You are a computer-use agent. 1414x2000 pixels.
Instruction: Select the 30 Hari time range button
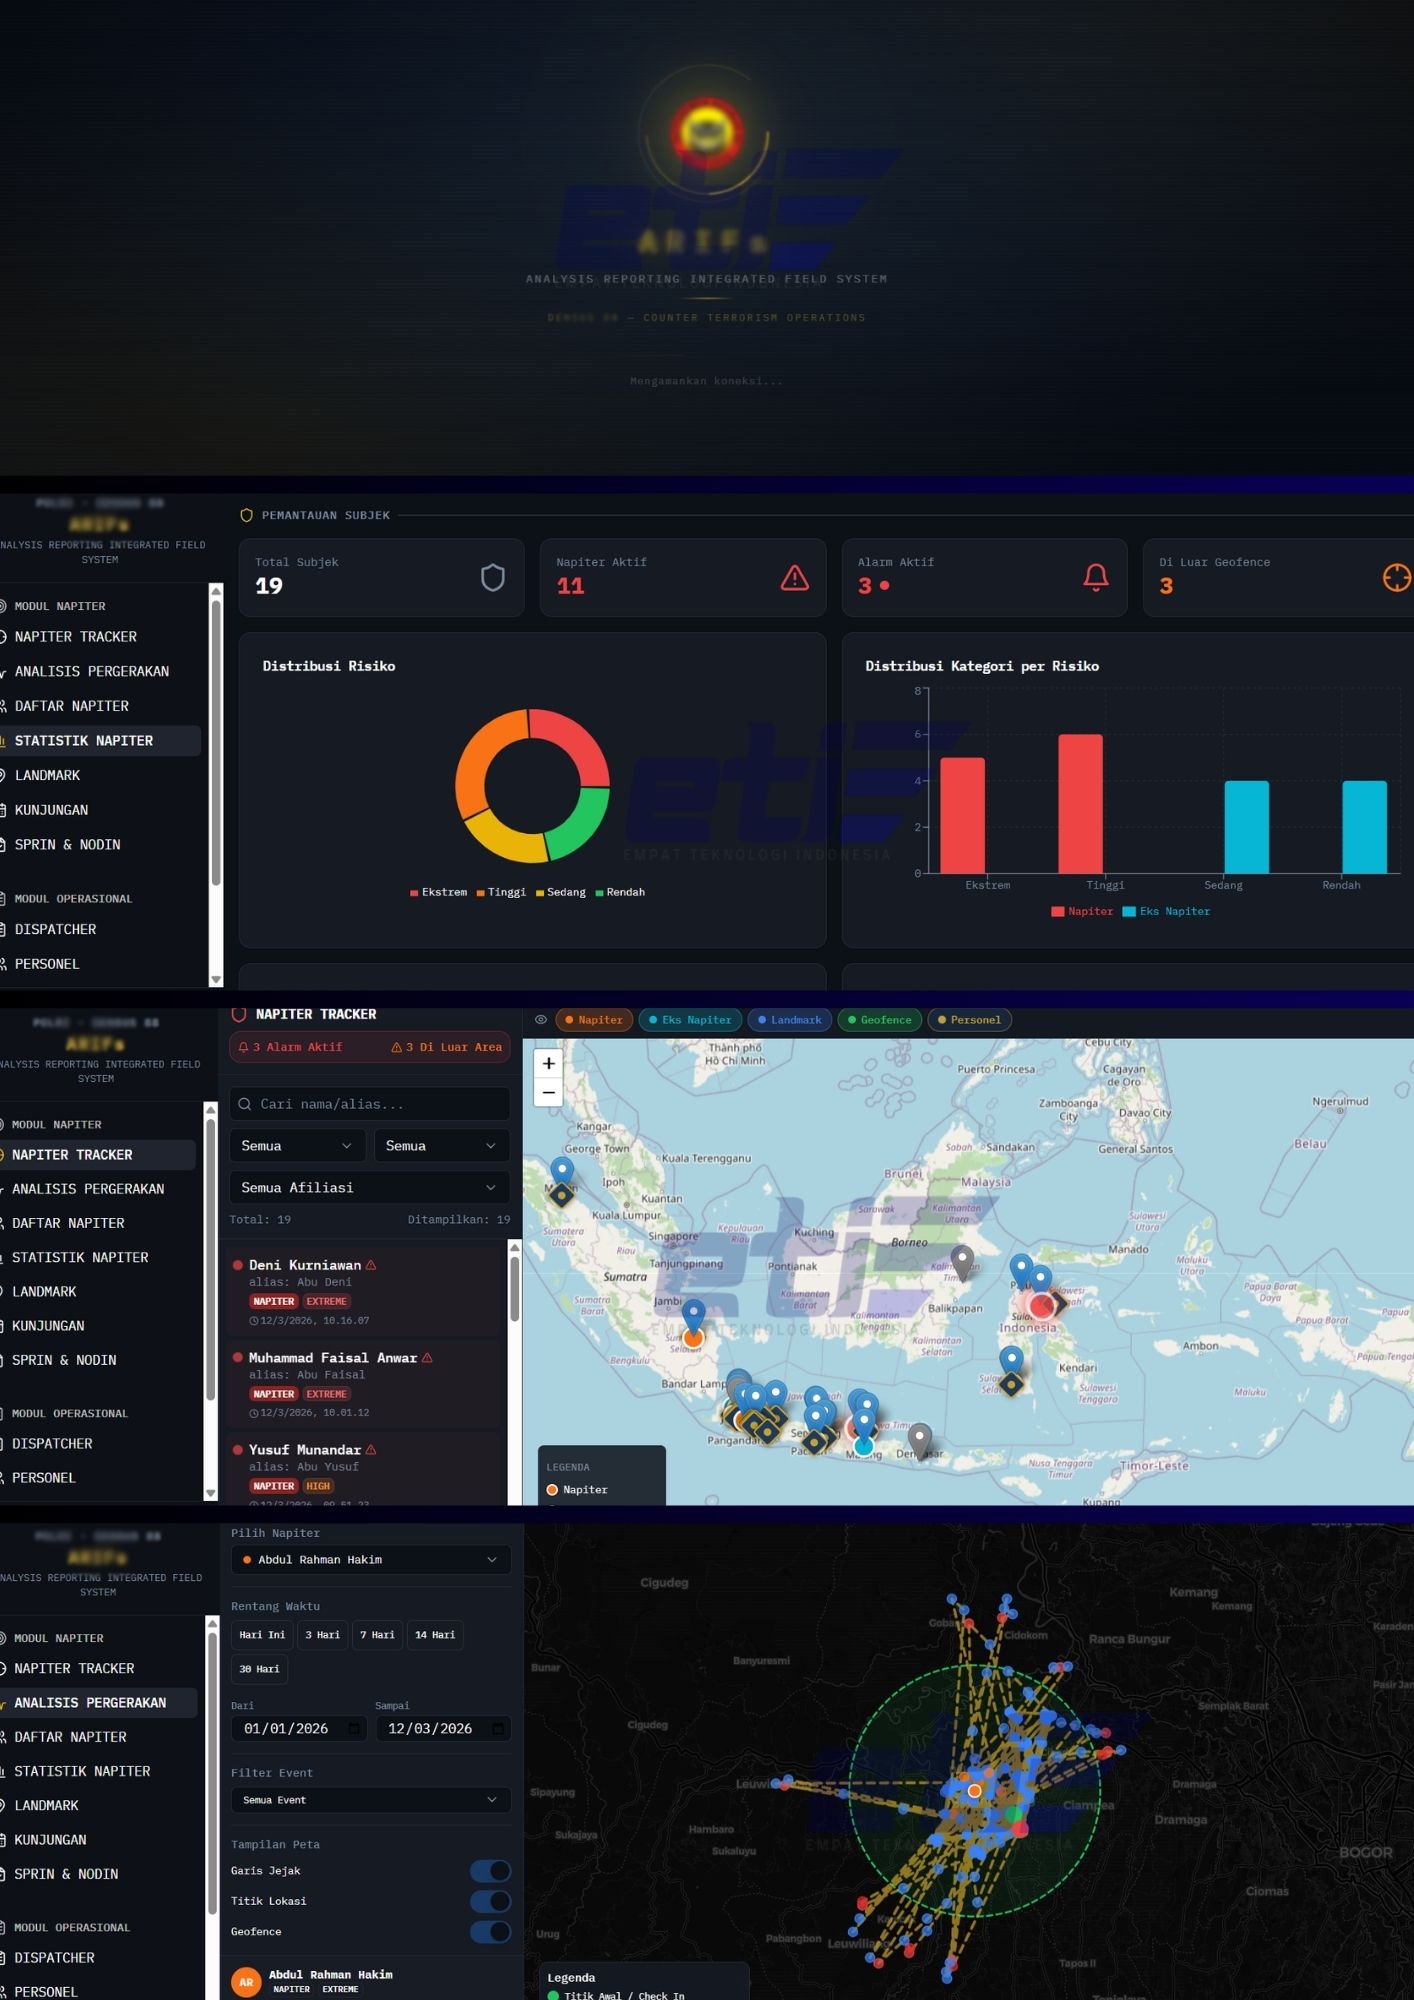(259, 1669)
